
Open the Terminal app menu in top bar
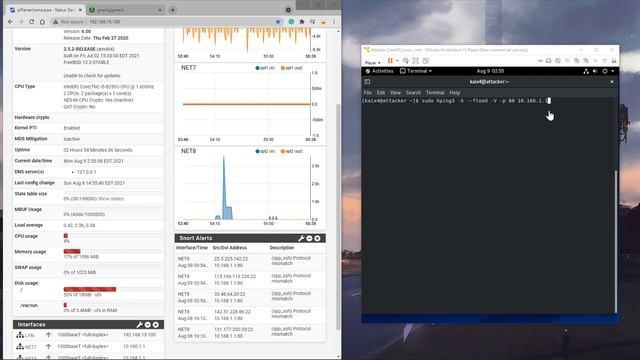416,71
